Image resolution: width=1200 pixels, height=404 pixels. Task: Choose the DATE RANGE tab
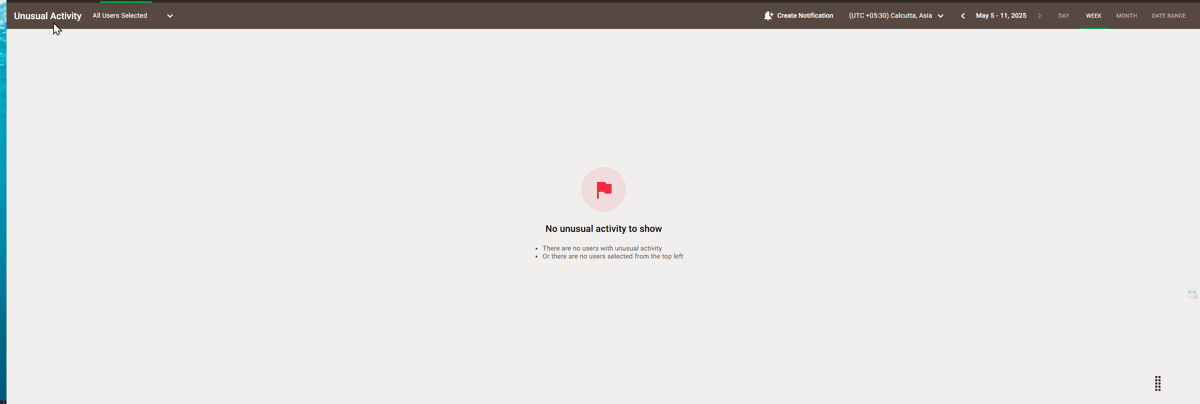click(x=1168, y=16)
